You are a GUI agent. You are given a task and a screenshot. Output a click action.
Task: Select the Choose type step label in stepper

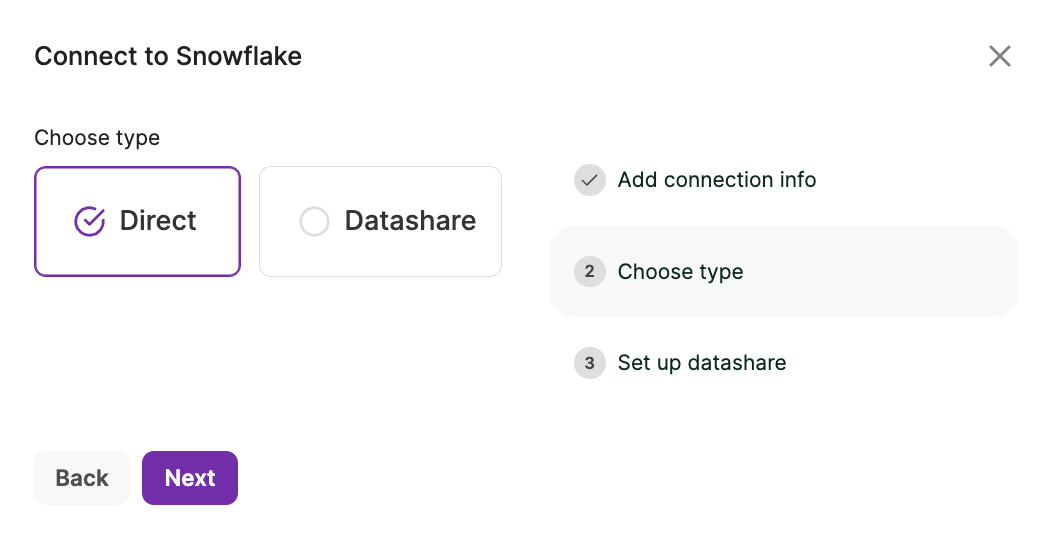tap(680, 272)
